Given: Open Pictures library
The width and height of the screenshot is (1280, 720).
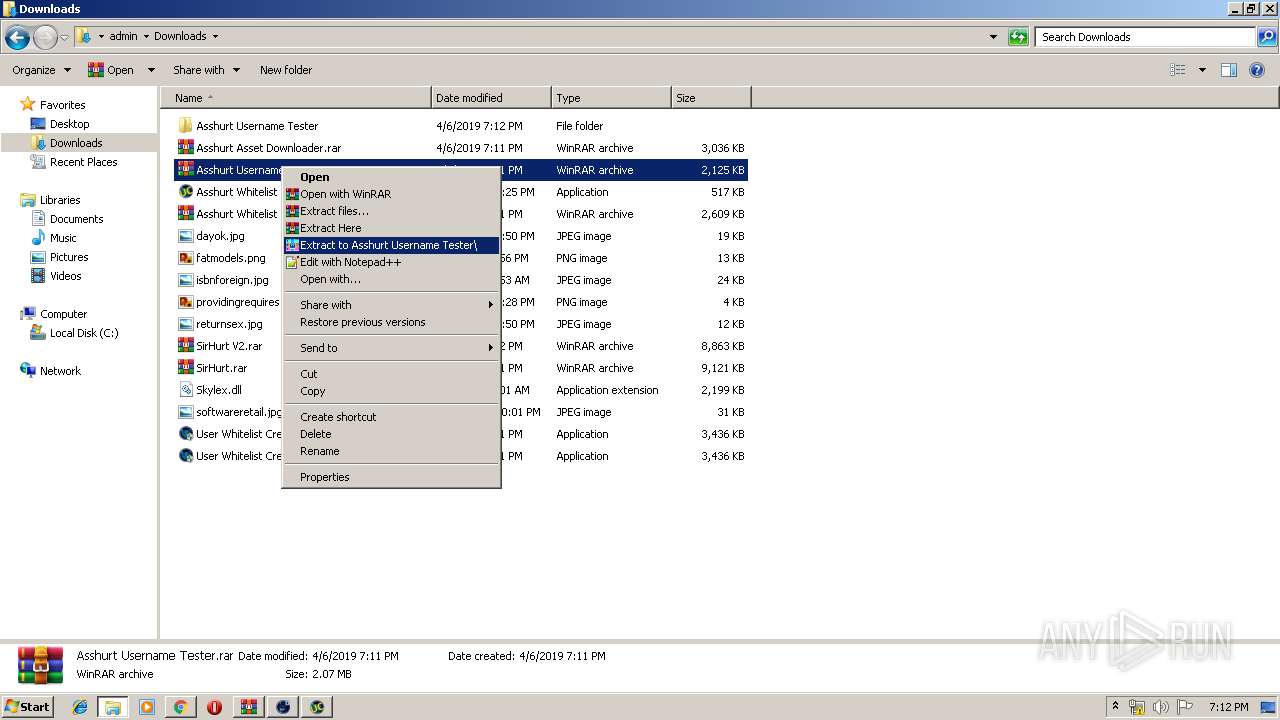Looking at the screenshot, I should 69,257.
